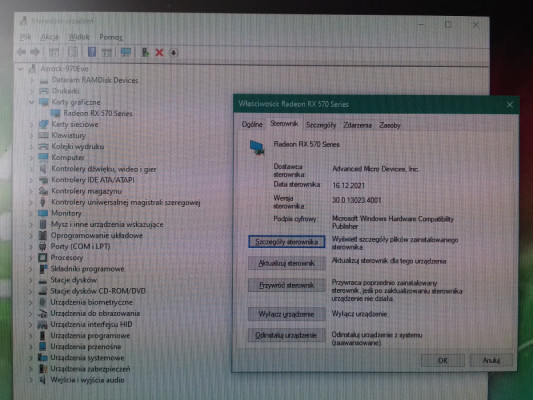Click the Aktualizuj sterownik button
This screenshot has height=400, width=533.
click(287, 263)
